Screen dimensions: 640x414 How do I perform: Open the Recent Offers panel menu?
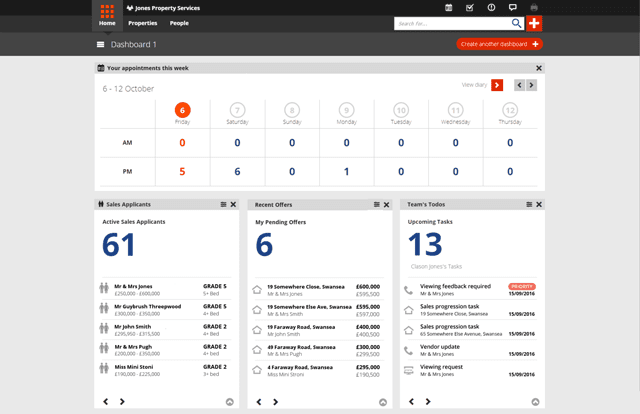pos(376,204)
